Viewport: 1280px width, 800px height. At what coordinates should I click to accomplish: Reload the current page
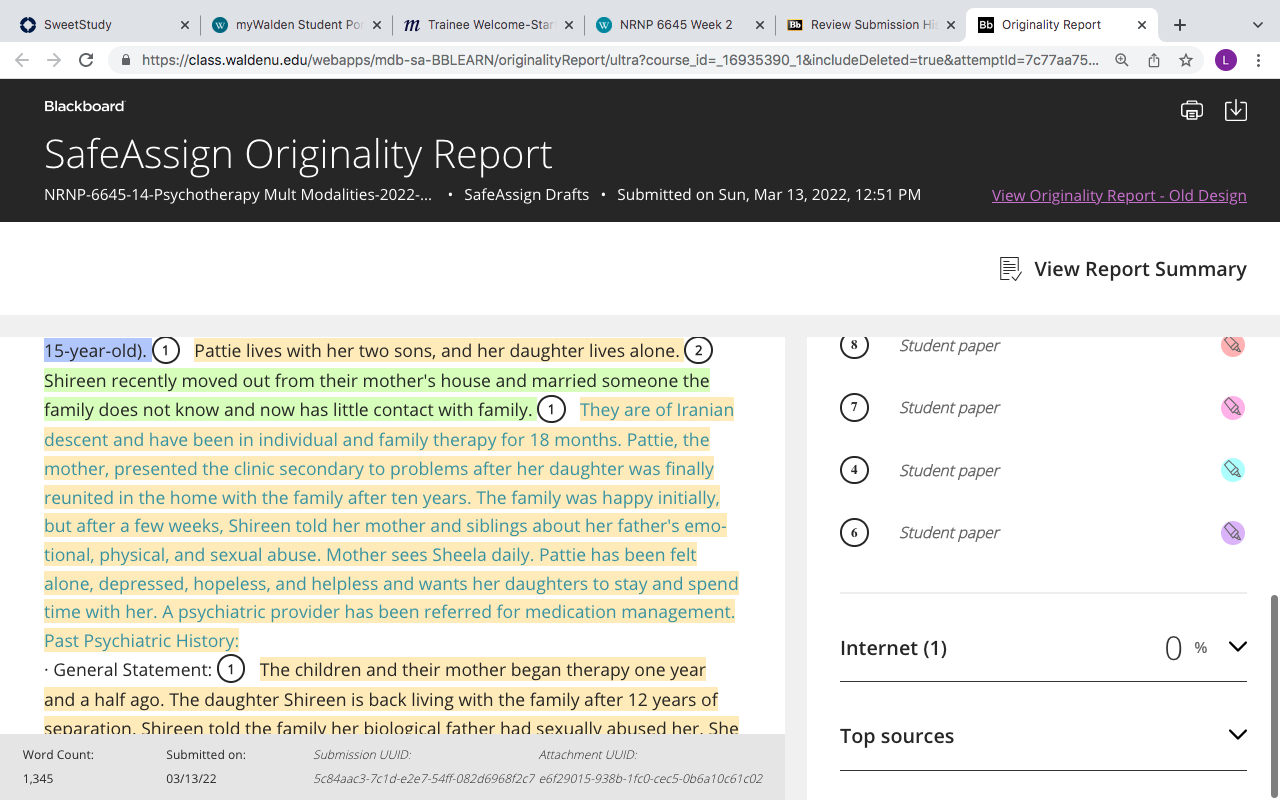[86, 60]
